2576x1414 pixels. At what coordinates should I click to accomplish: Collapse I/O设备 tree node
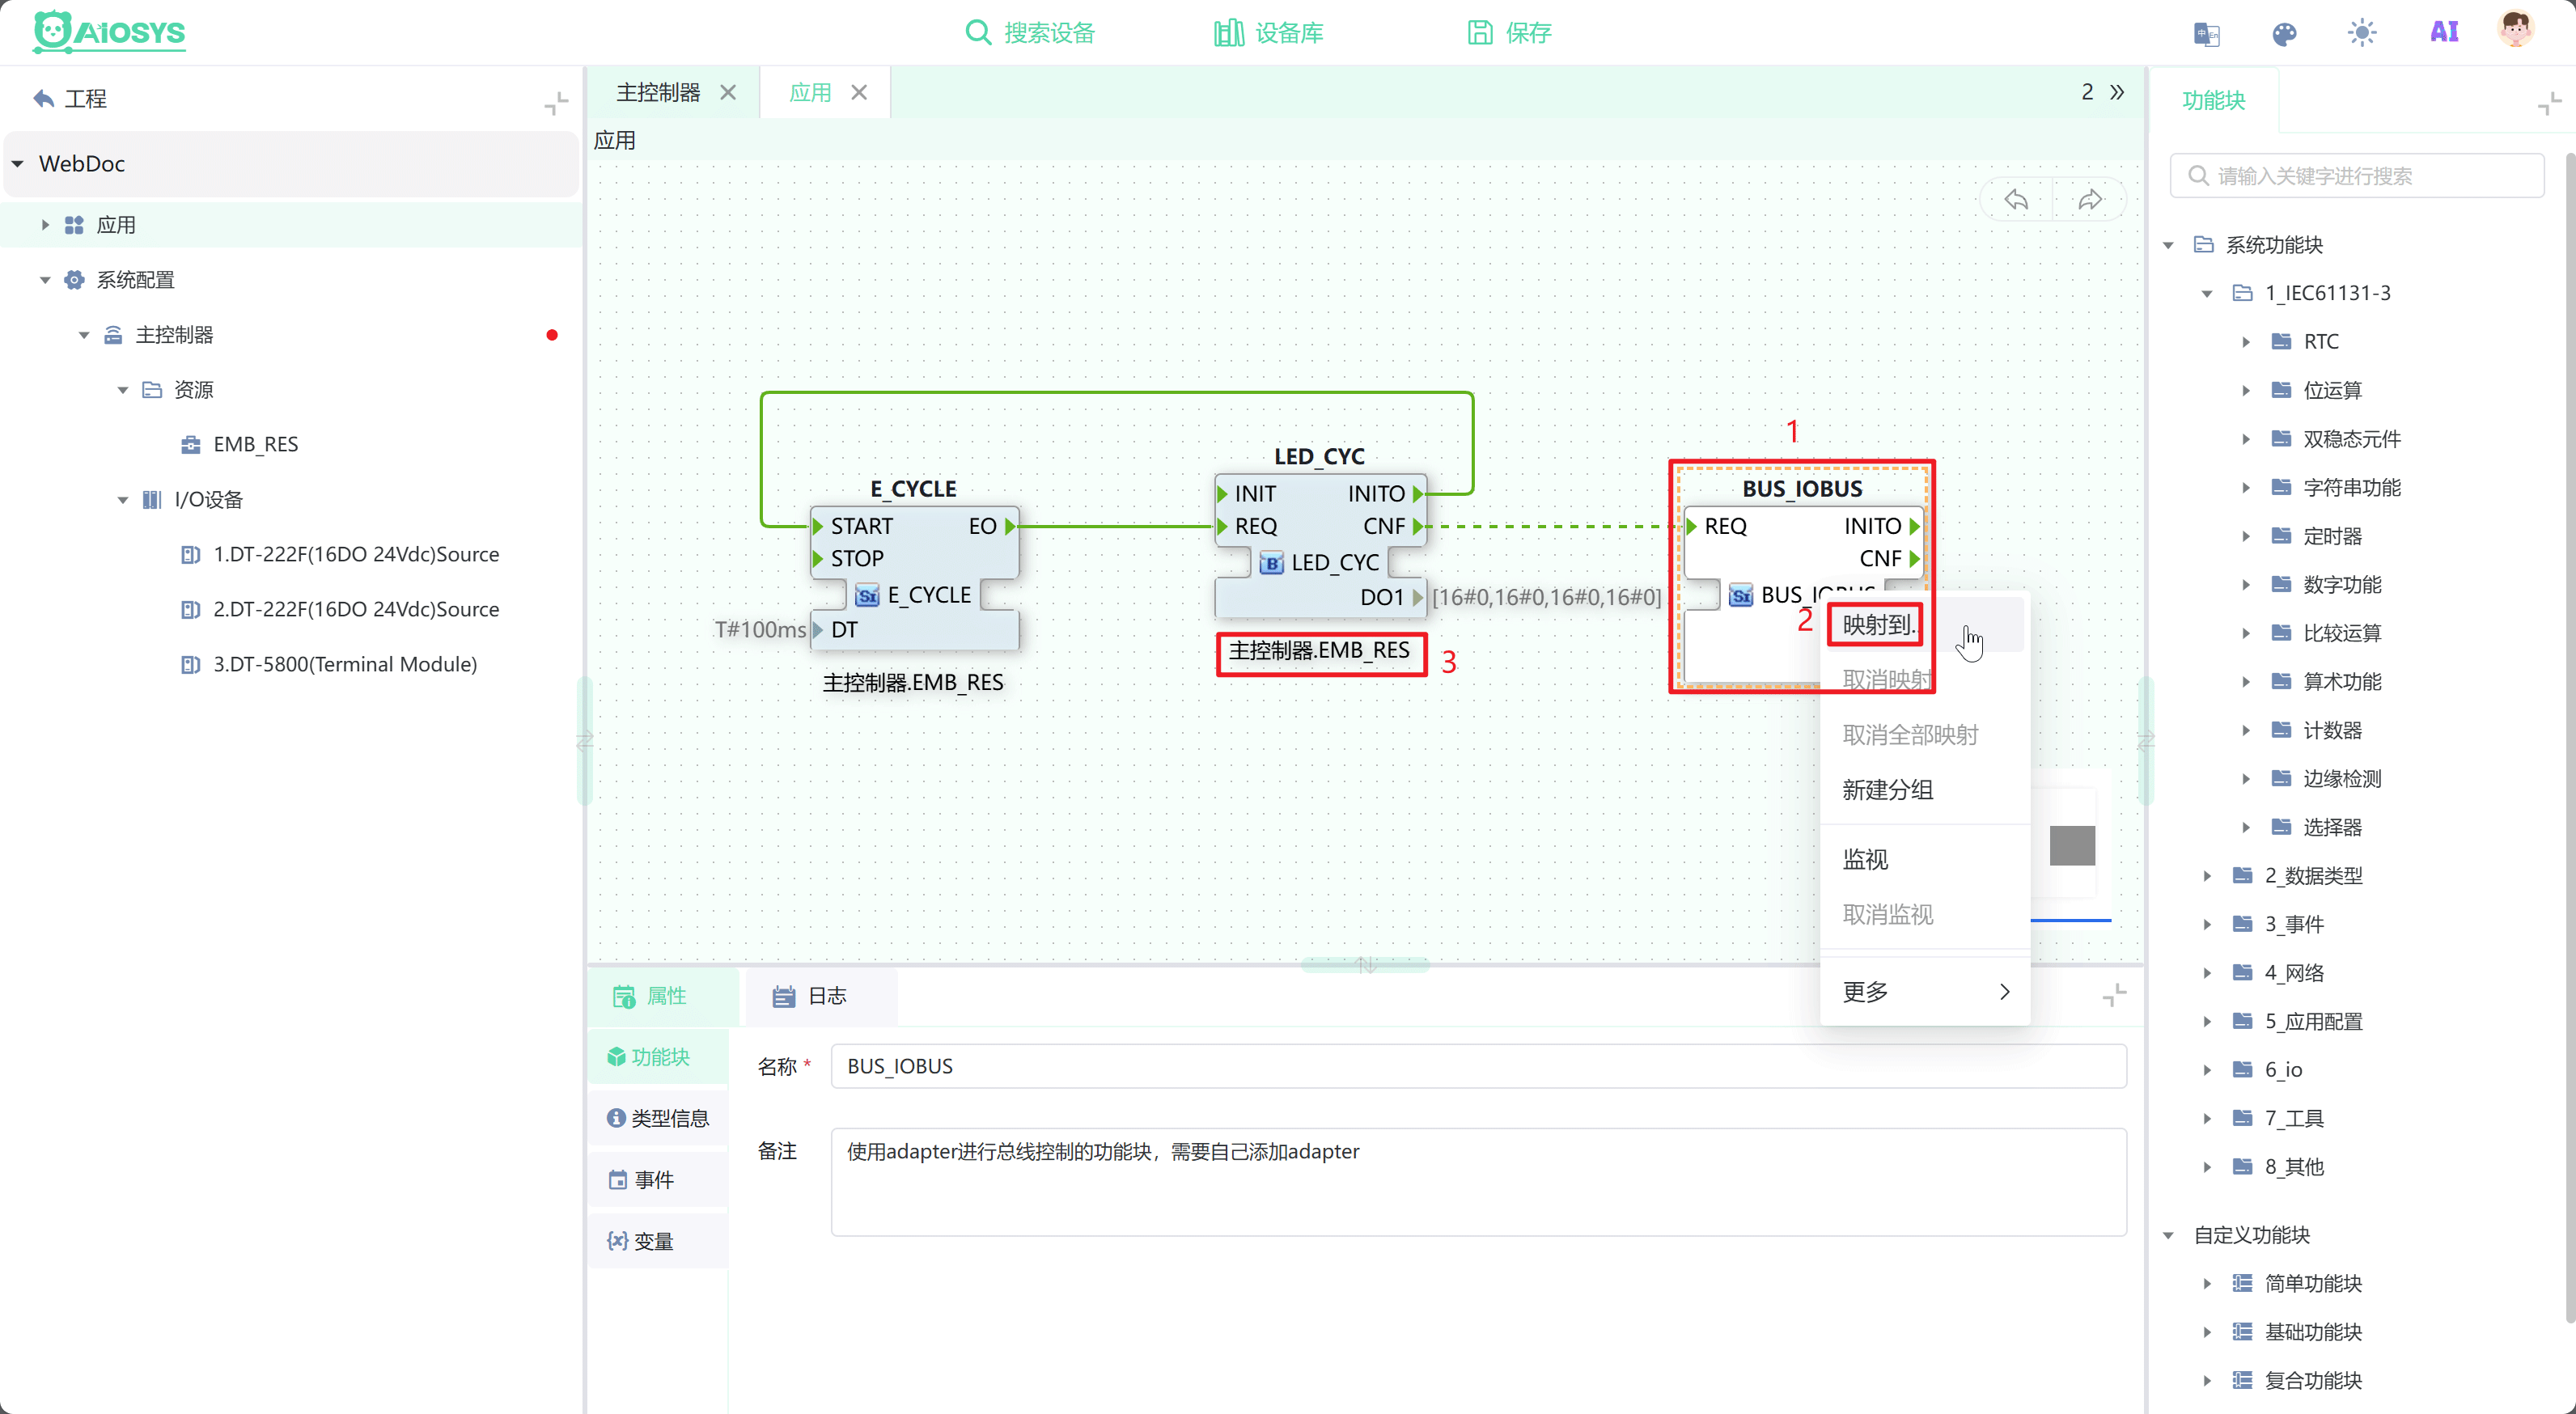pyautogui.click(x=123, y=500)
